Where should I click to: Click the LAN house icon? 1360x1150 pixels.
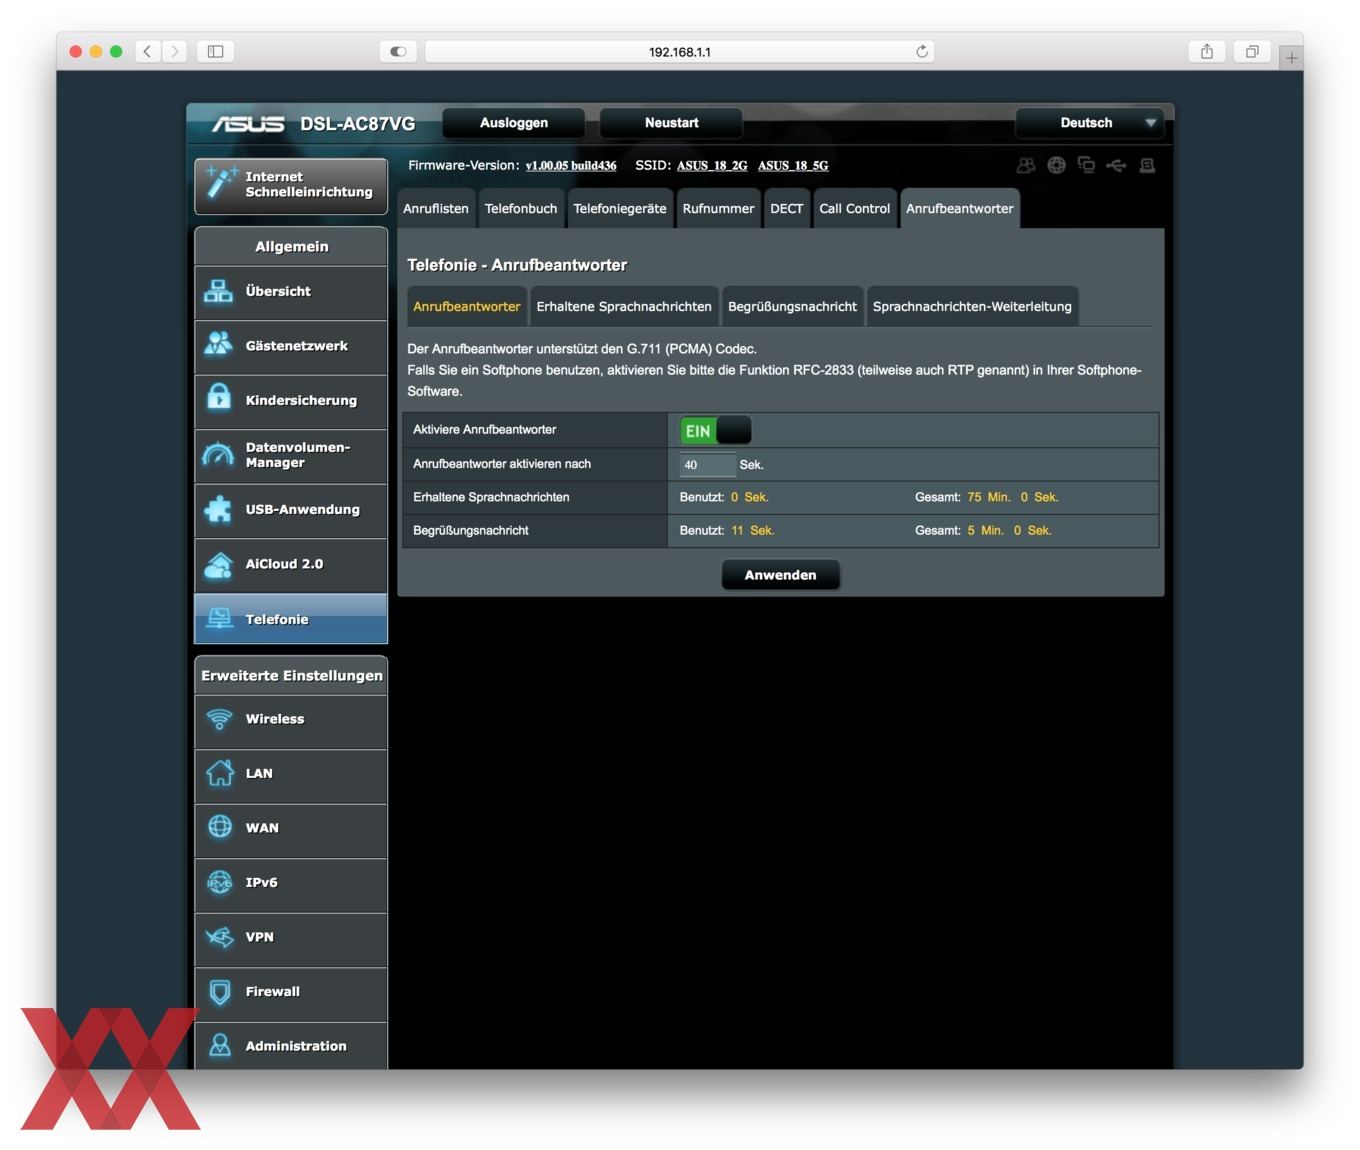(219, 773)
